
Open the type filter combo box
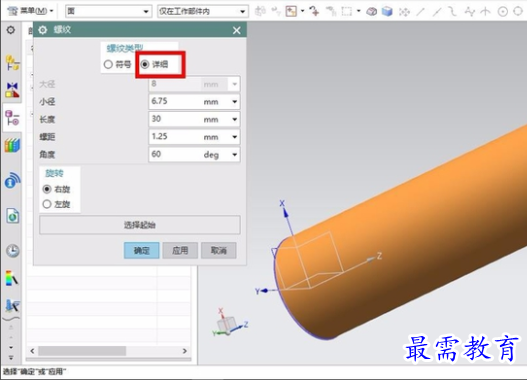(x=108, y=11)
